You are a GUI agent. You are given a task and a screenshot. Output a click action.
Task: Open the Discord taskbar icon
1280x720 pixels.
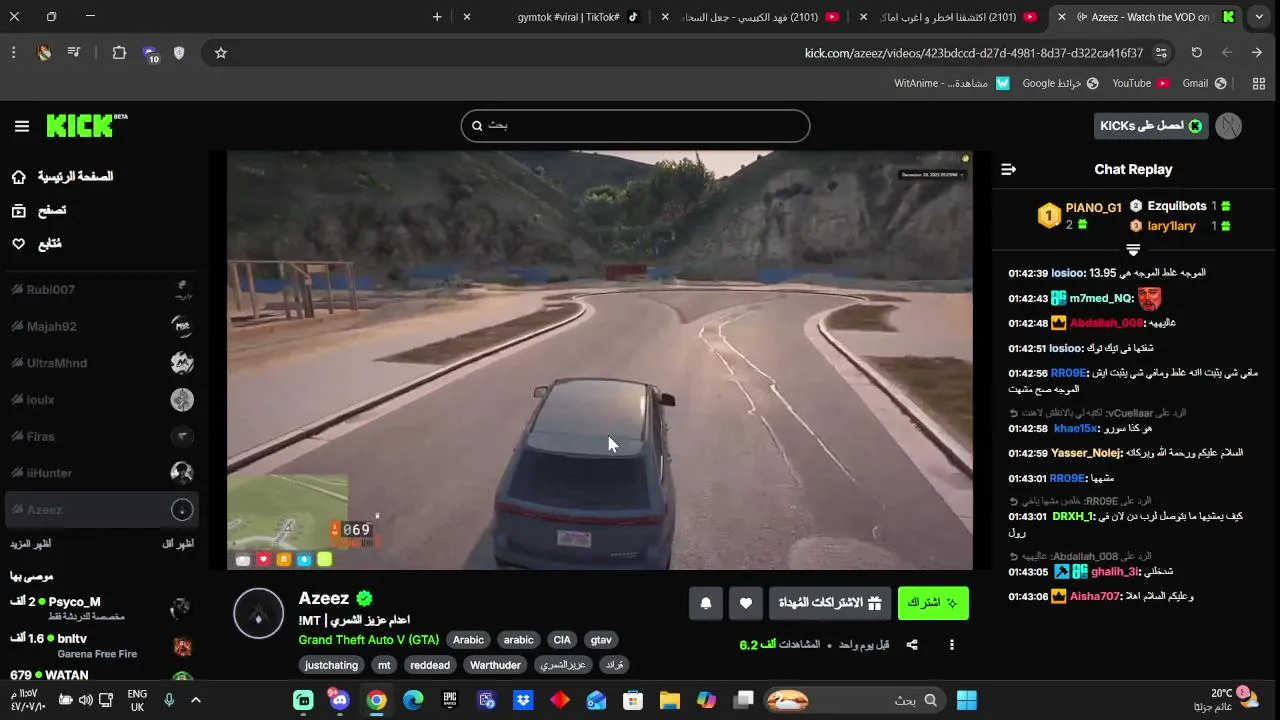339,700
